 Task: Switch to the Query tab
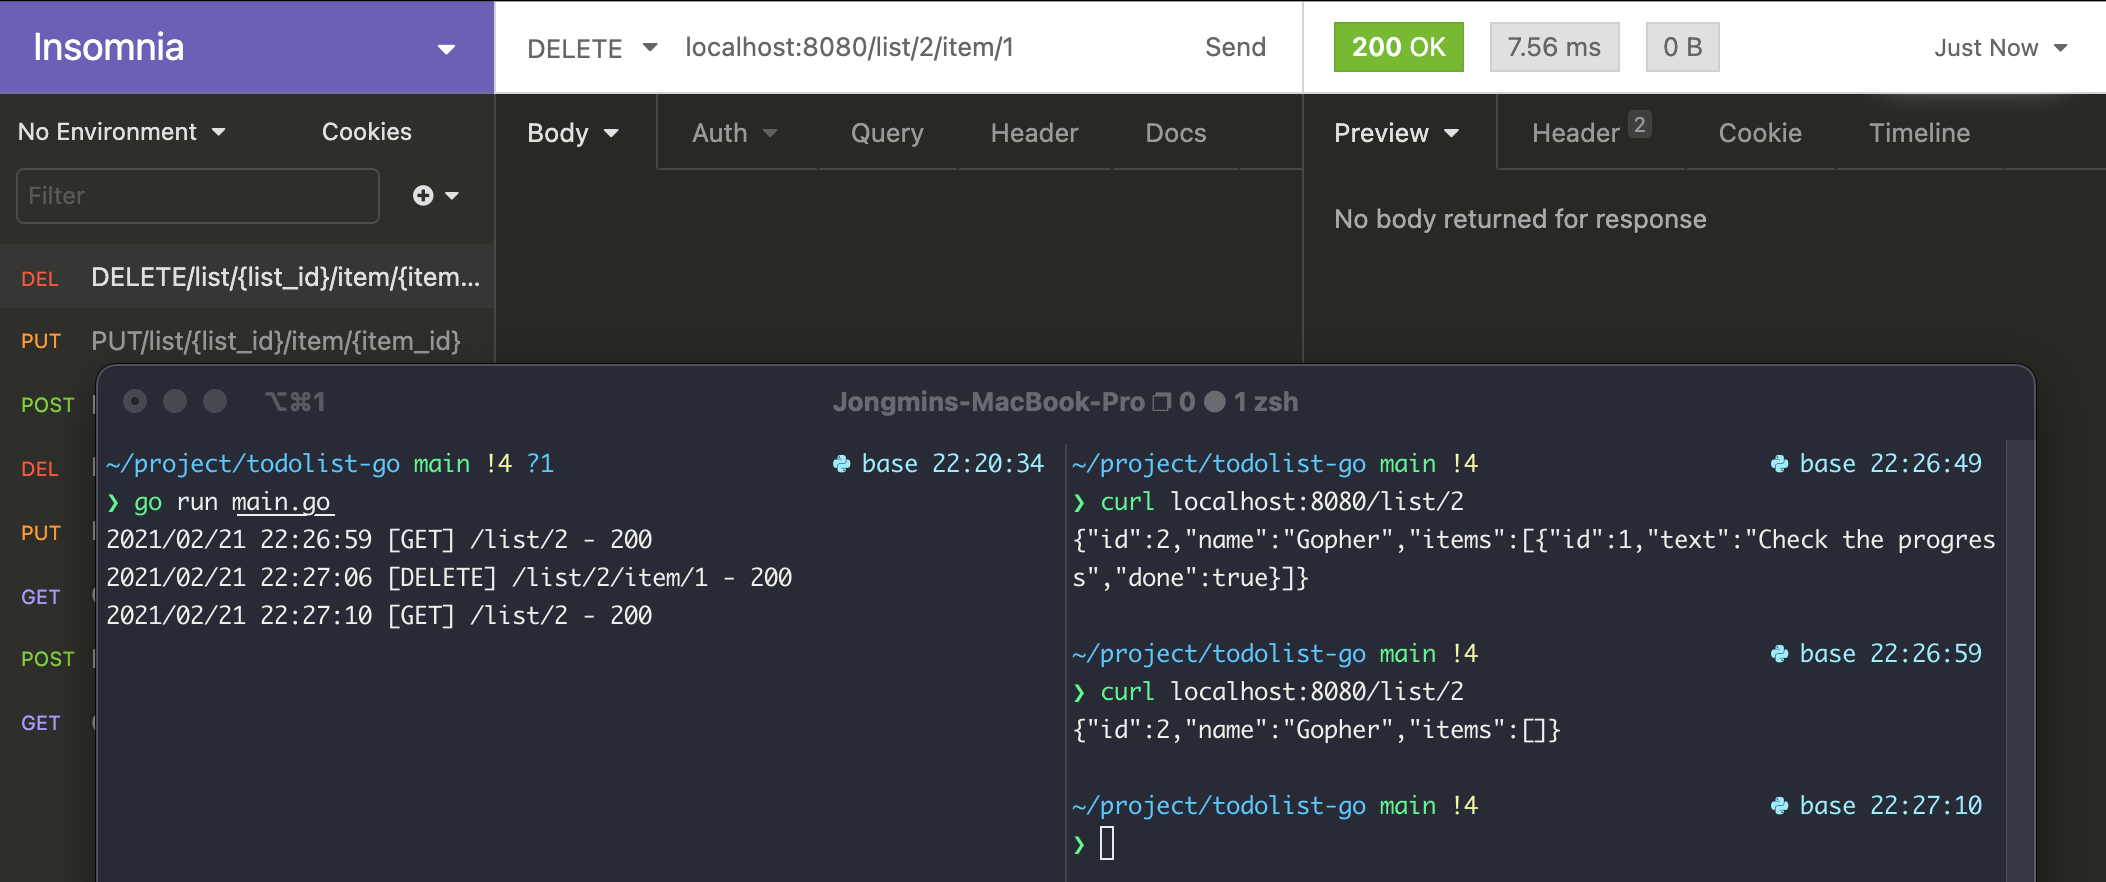pyautogui.click(x=887, y=133)
